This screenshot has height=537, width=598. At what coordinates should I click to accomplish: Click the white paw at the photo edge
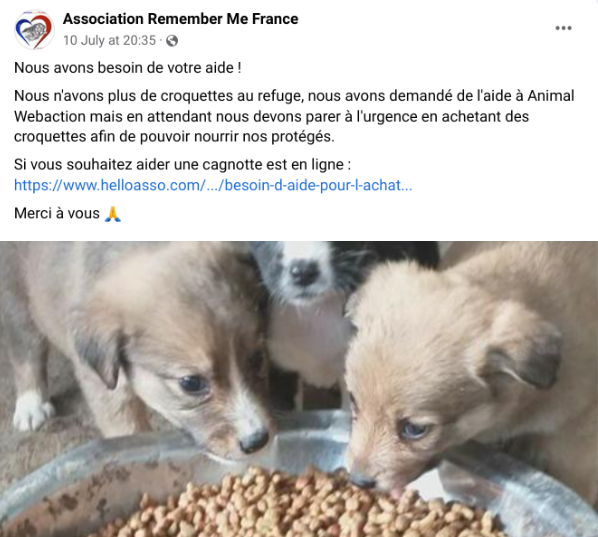[x=31, y=410]
